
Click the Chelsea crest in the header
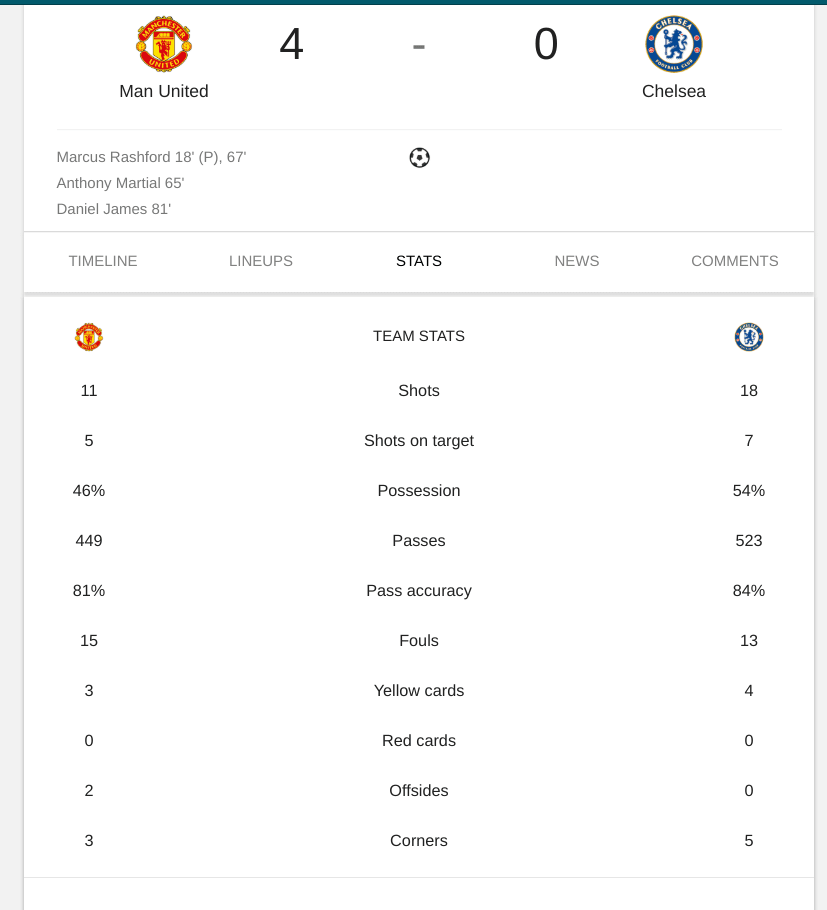[674, 44]
